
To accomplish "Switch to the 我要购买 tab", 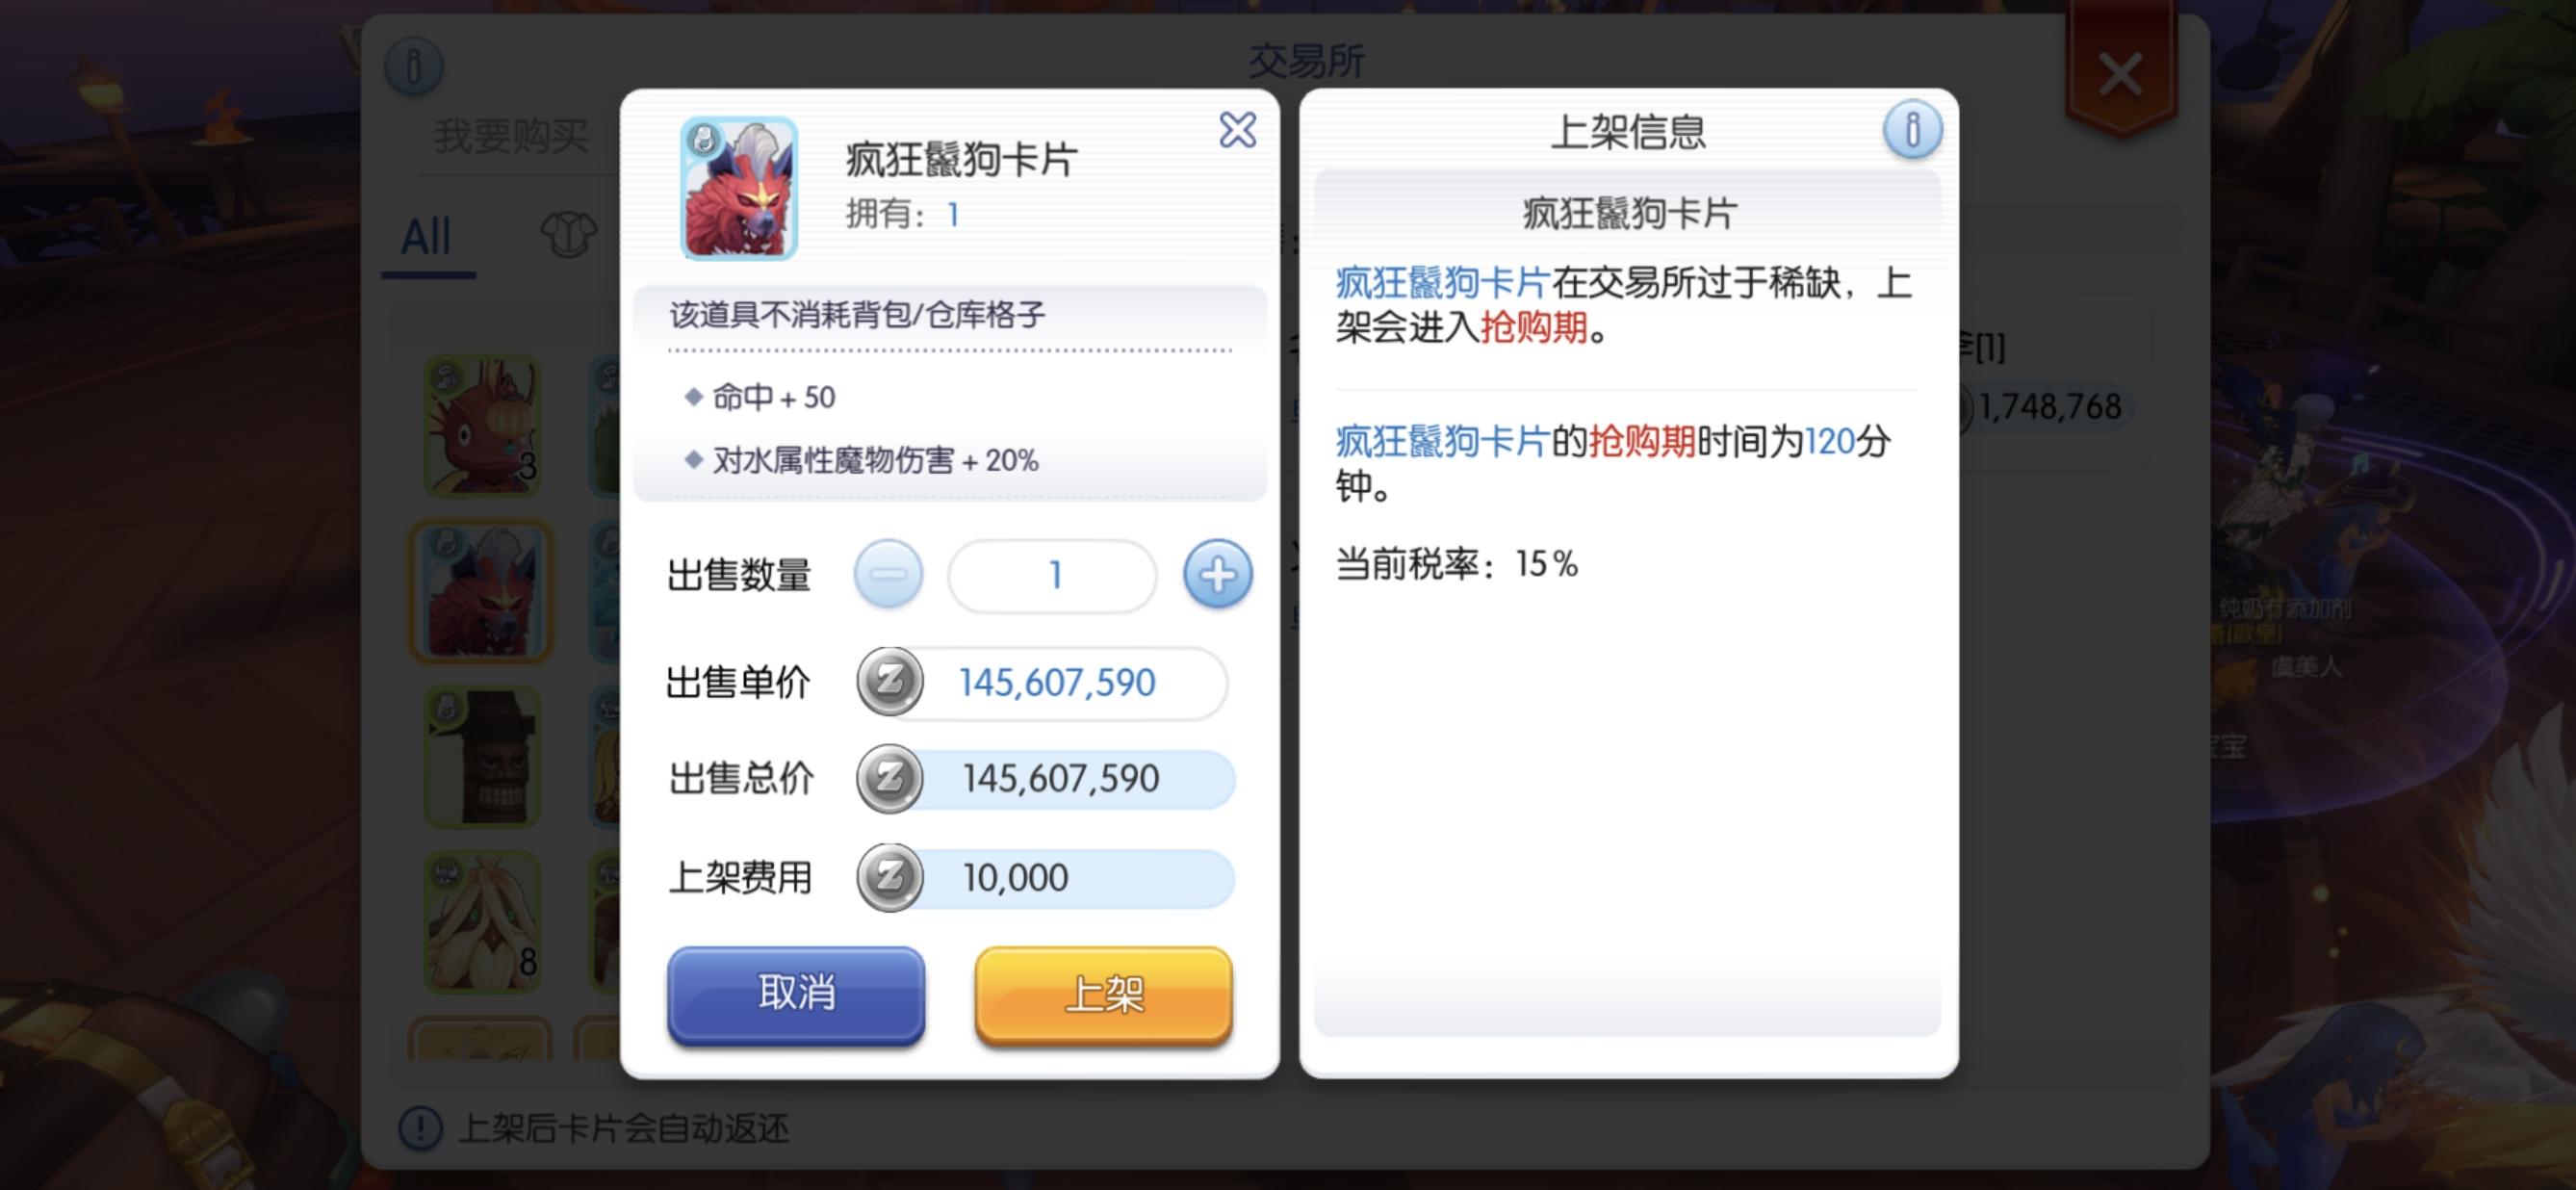I will (x=512, y=137).
